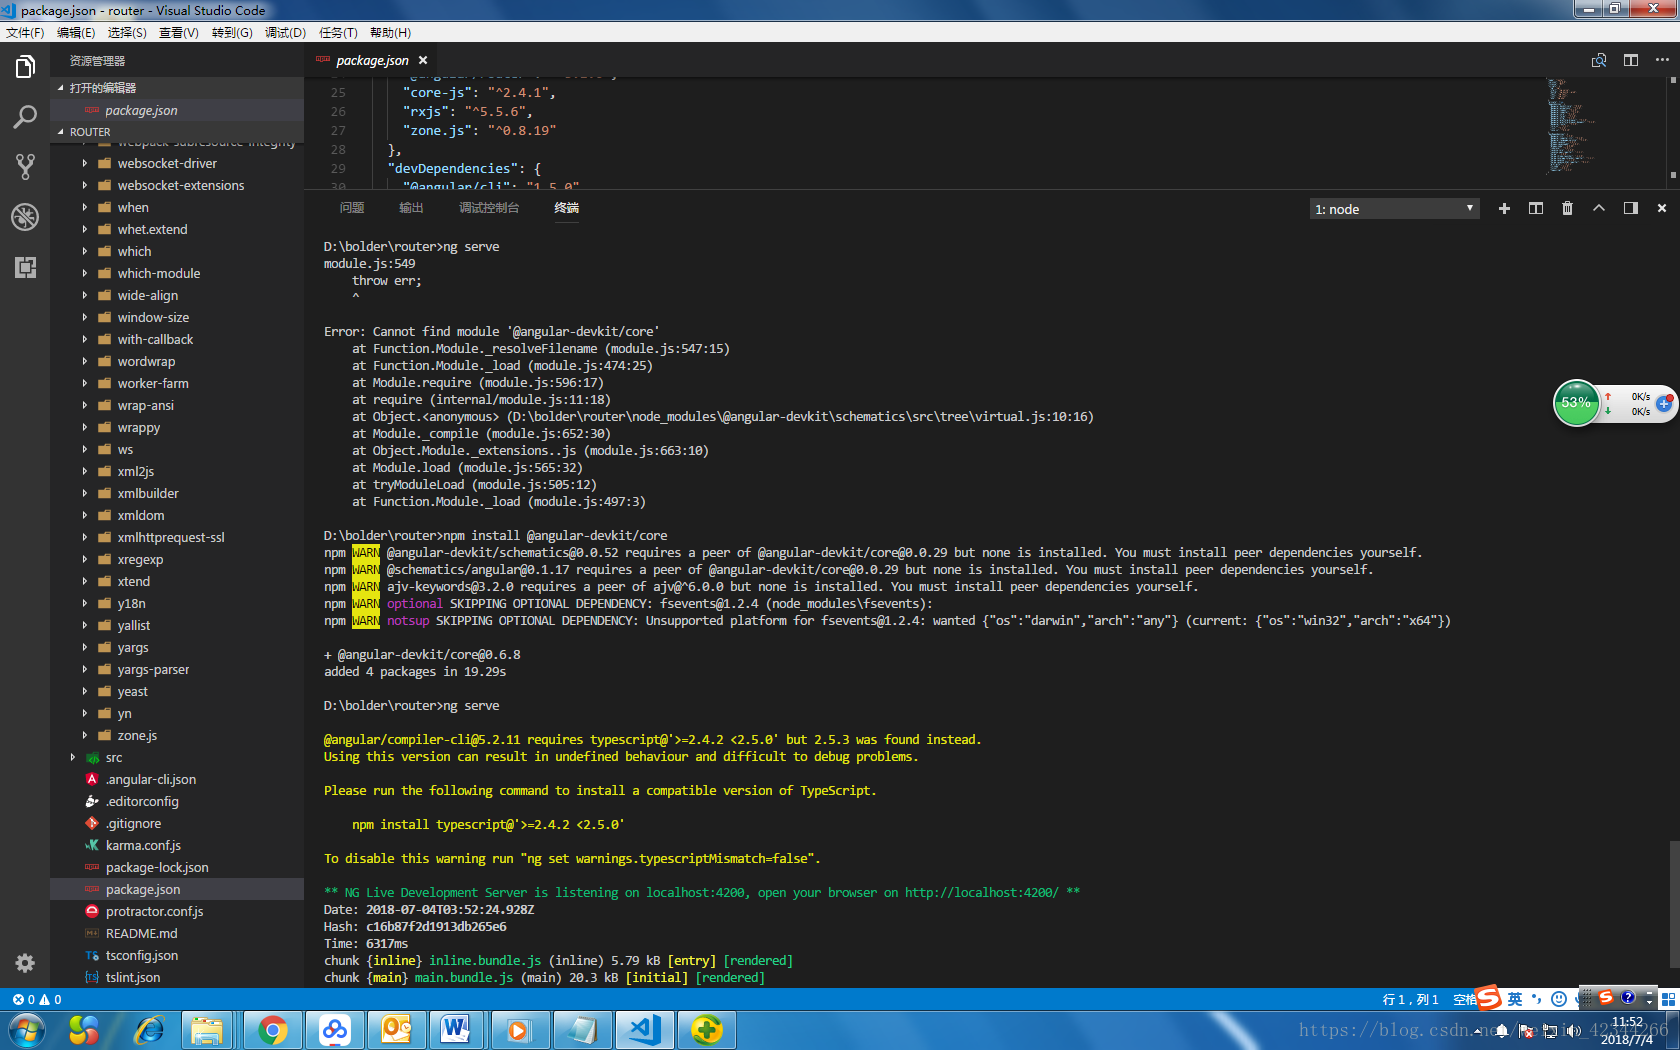The image size is (1680, 1050).
Task: Click the 53% memory floating widget
Action: point(1576,403)
